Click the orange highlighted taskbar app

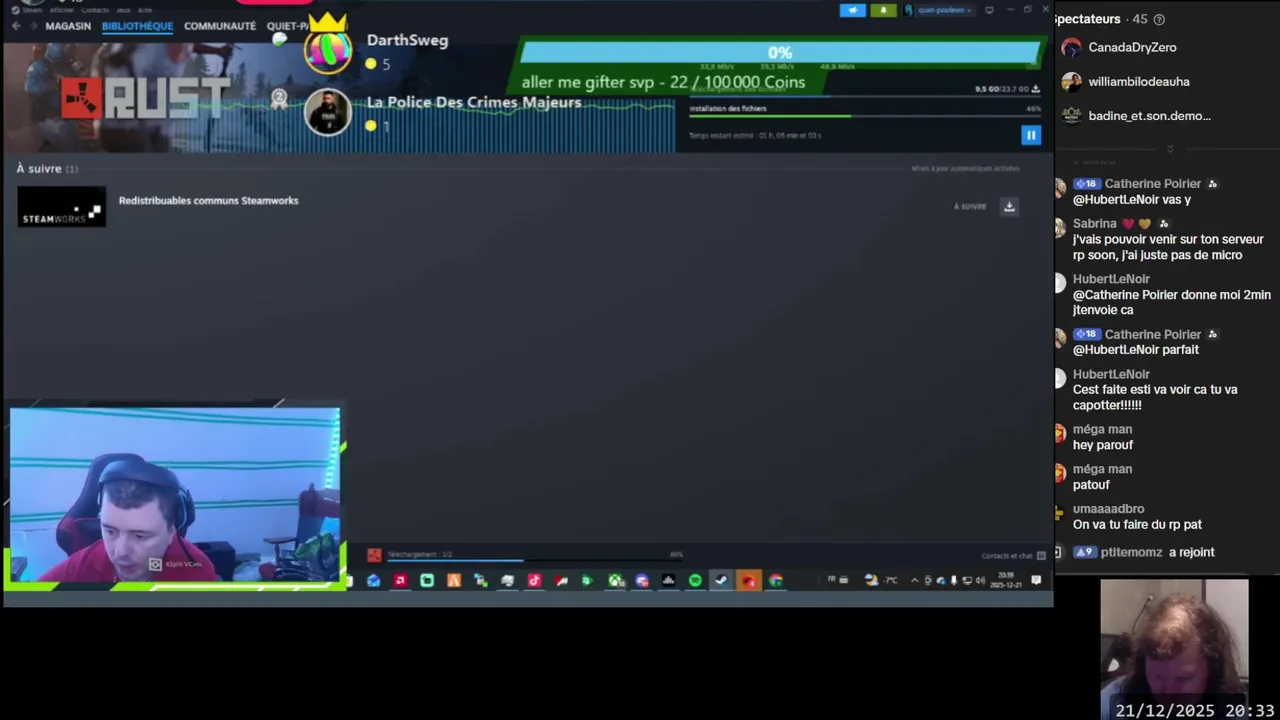point(749,580)
